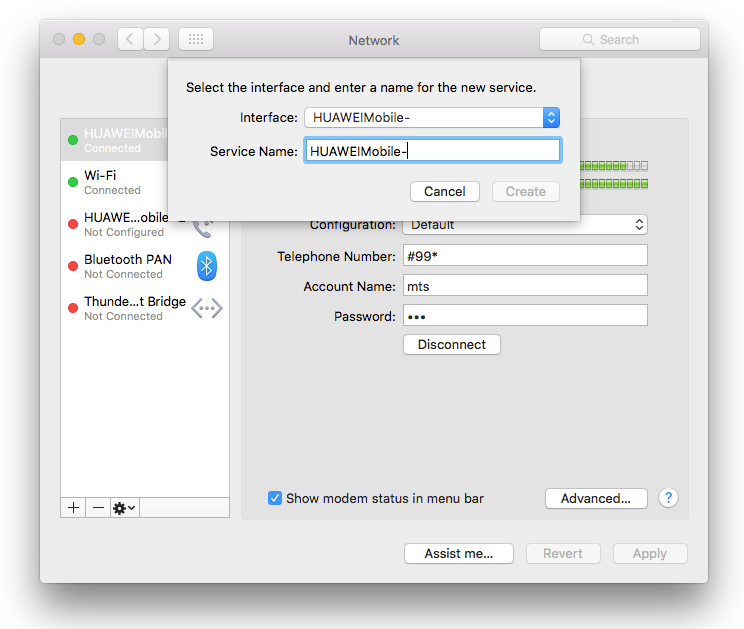Click the green status dot of connected HUAWEIMobile

73,140
